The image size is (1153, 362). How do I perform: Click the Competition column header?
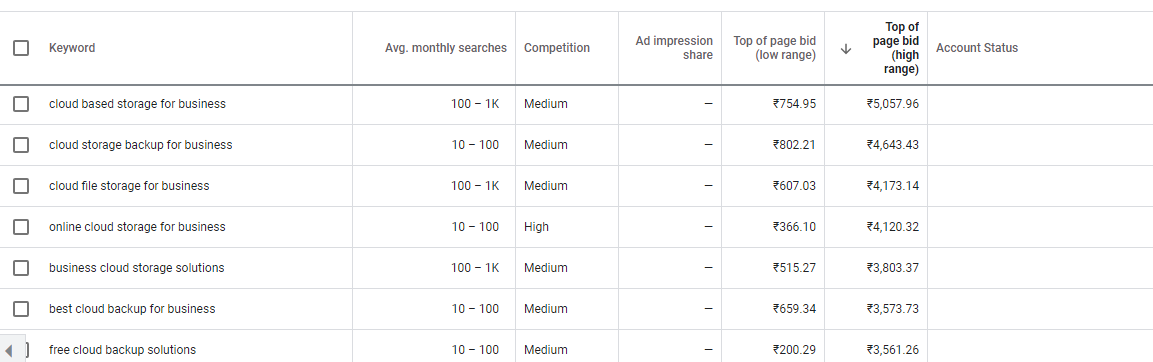[557, 48]
